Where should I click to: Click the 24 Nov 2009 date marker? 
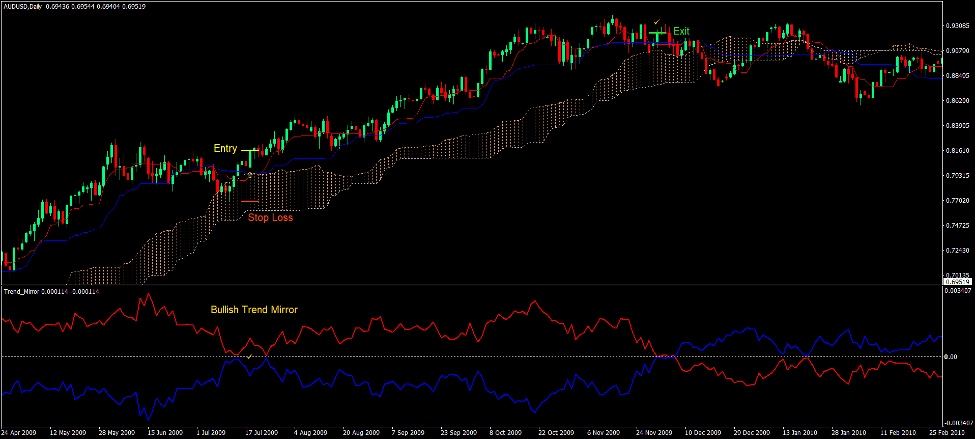tap(652, 433)
